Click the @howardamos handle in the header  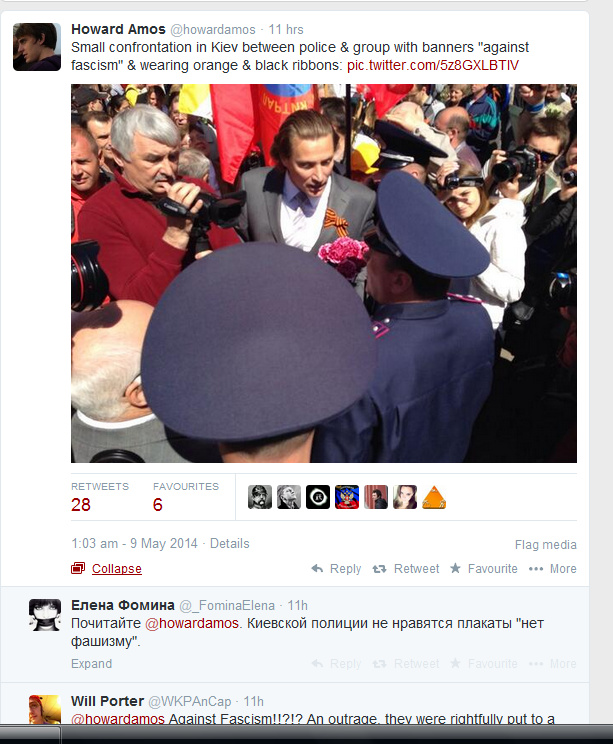[213, 29]
